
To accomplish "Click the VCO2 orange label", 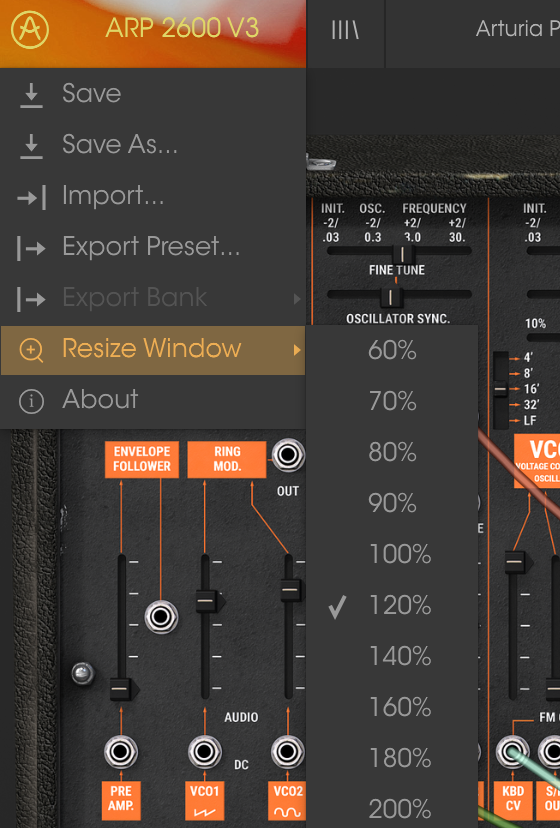I will pyautogui.click(x=287, y=800).
